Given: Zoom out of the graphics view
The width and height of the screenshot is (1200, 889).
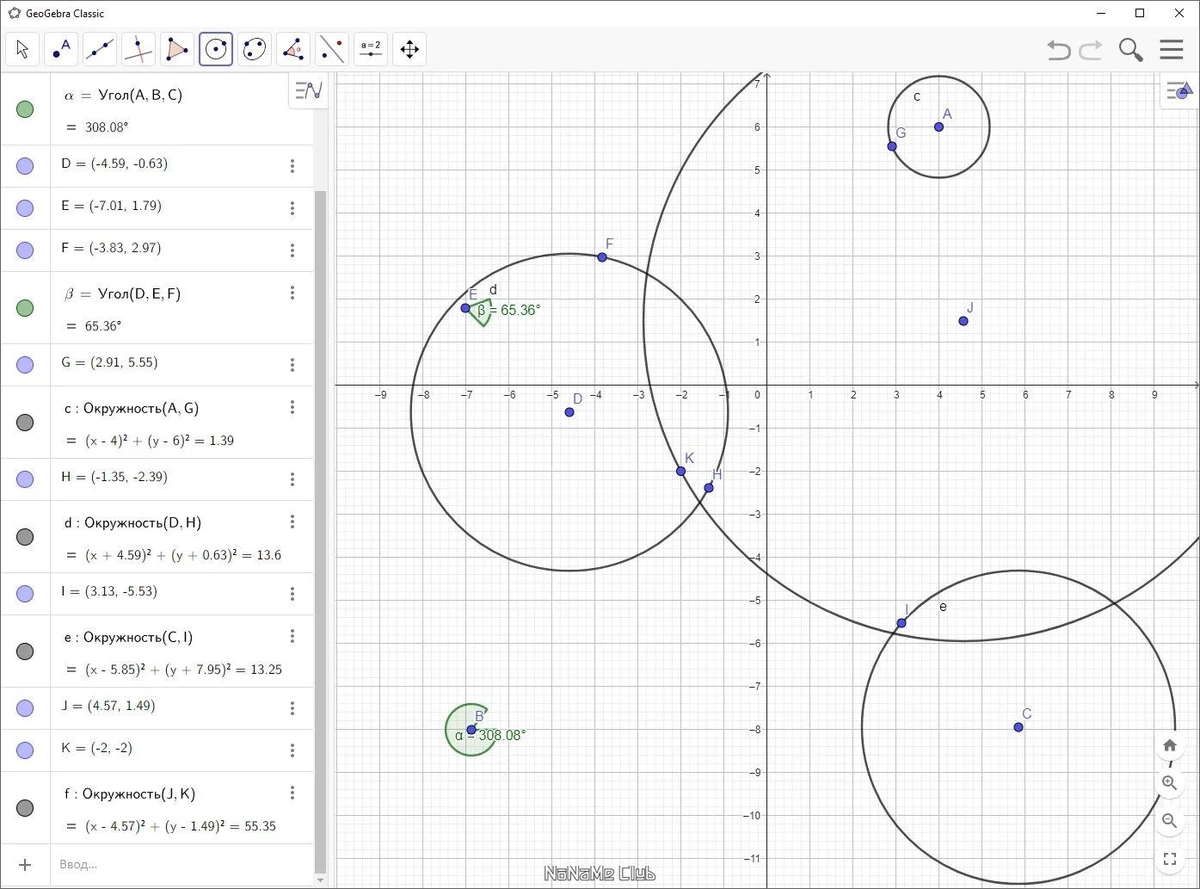Looking at the screenshot, I should click(1169, 821).
